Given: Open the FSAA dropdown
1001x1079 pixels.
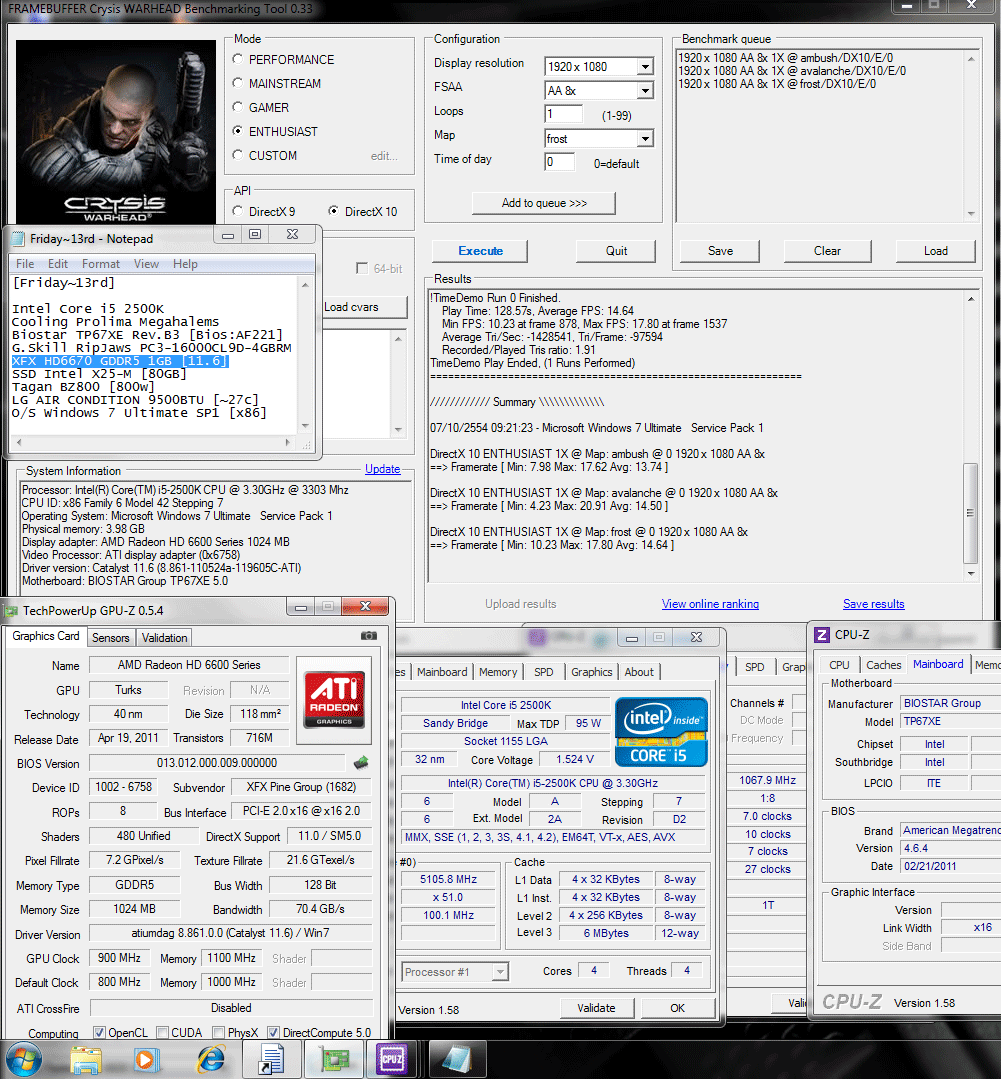Looking at the screenshot, I should tap(645, 91).
